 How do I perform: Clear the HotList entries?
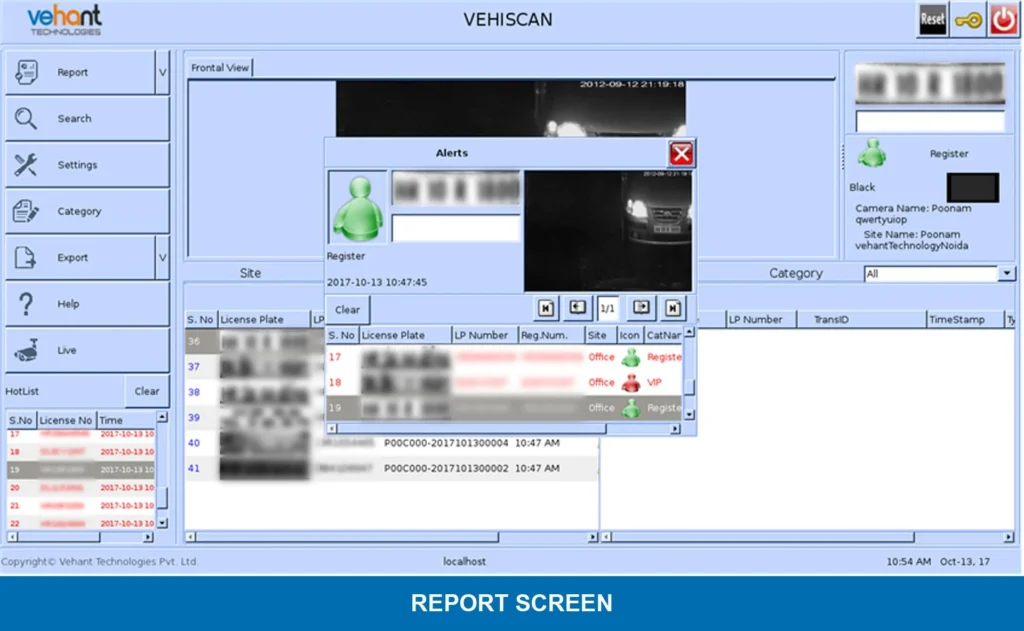point(147,391)
